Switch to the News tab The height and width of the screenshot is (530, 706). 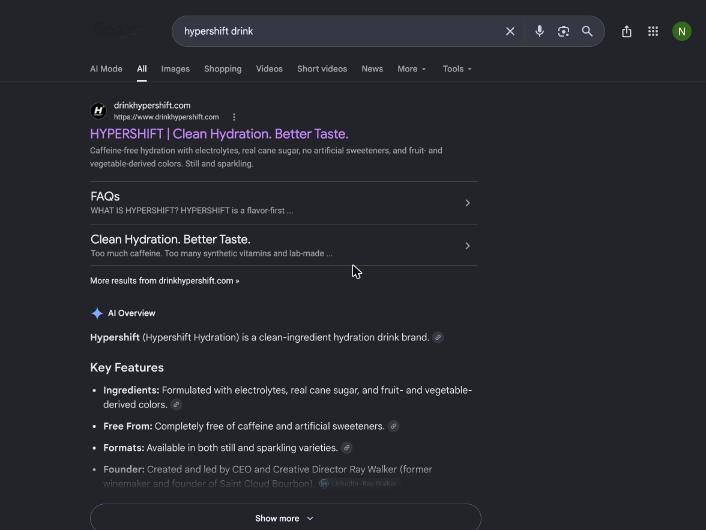pos(372,69)
